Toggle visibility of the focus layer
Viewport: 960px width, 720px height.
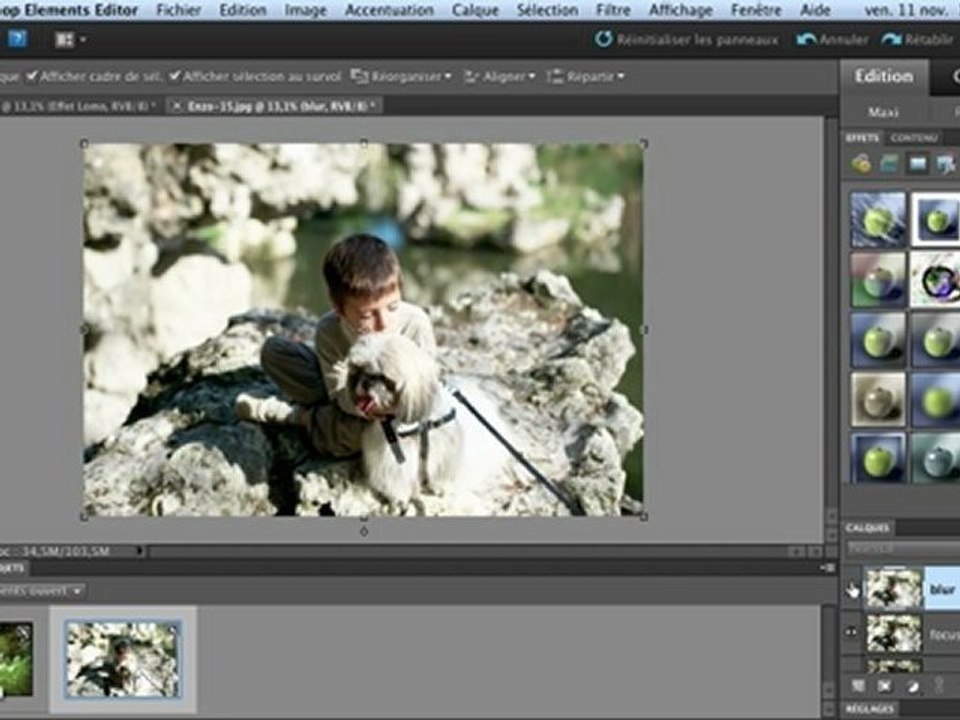(x=852, y=632)
